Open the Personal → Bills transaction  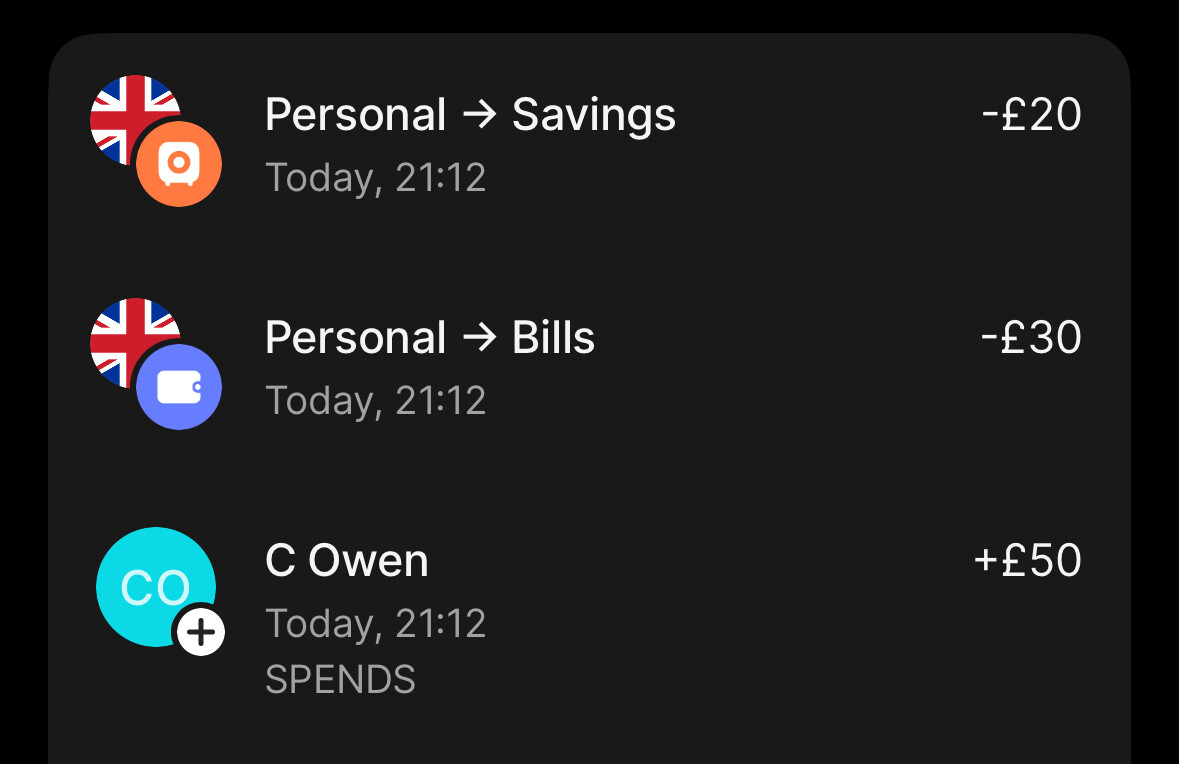pyautogui.click(x=590, y=365)
